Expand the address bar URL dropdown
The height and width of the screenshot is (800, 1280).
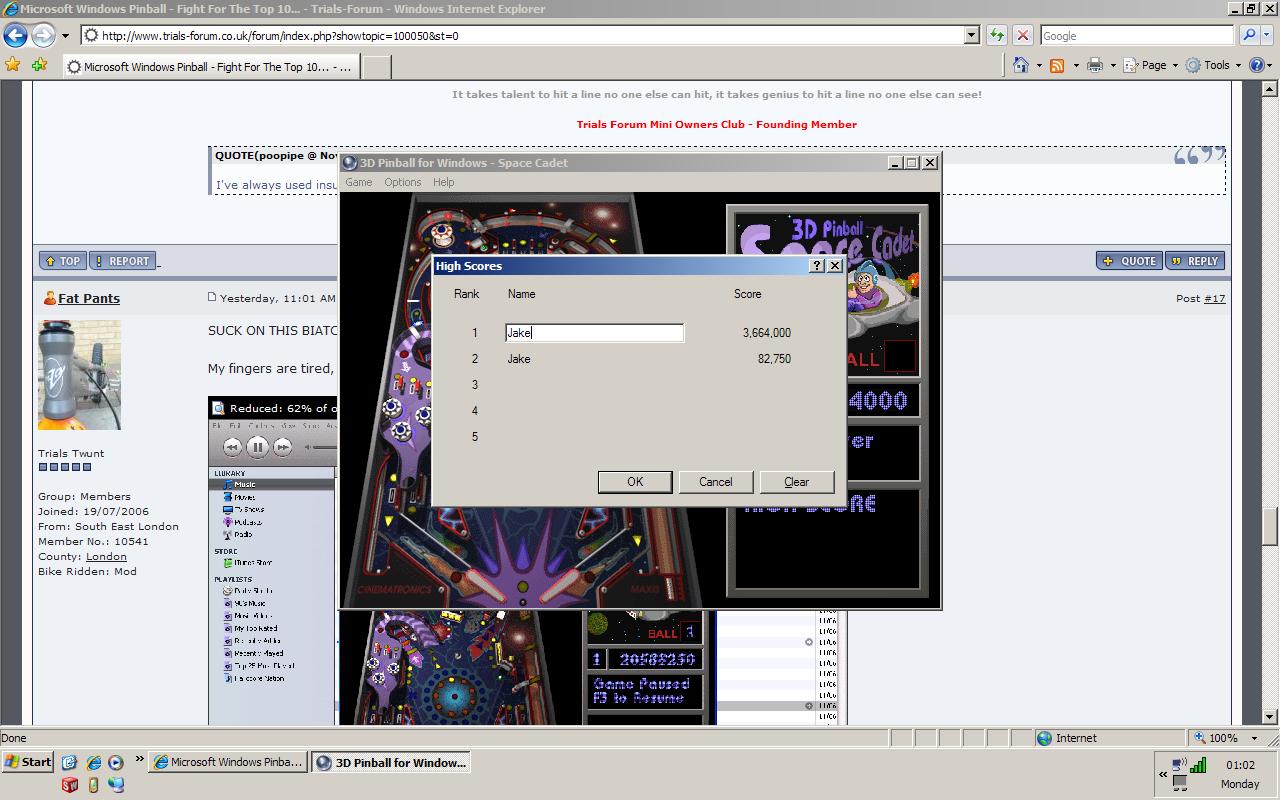tap(971, 35)
